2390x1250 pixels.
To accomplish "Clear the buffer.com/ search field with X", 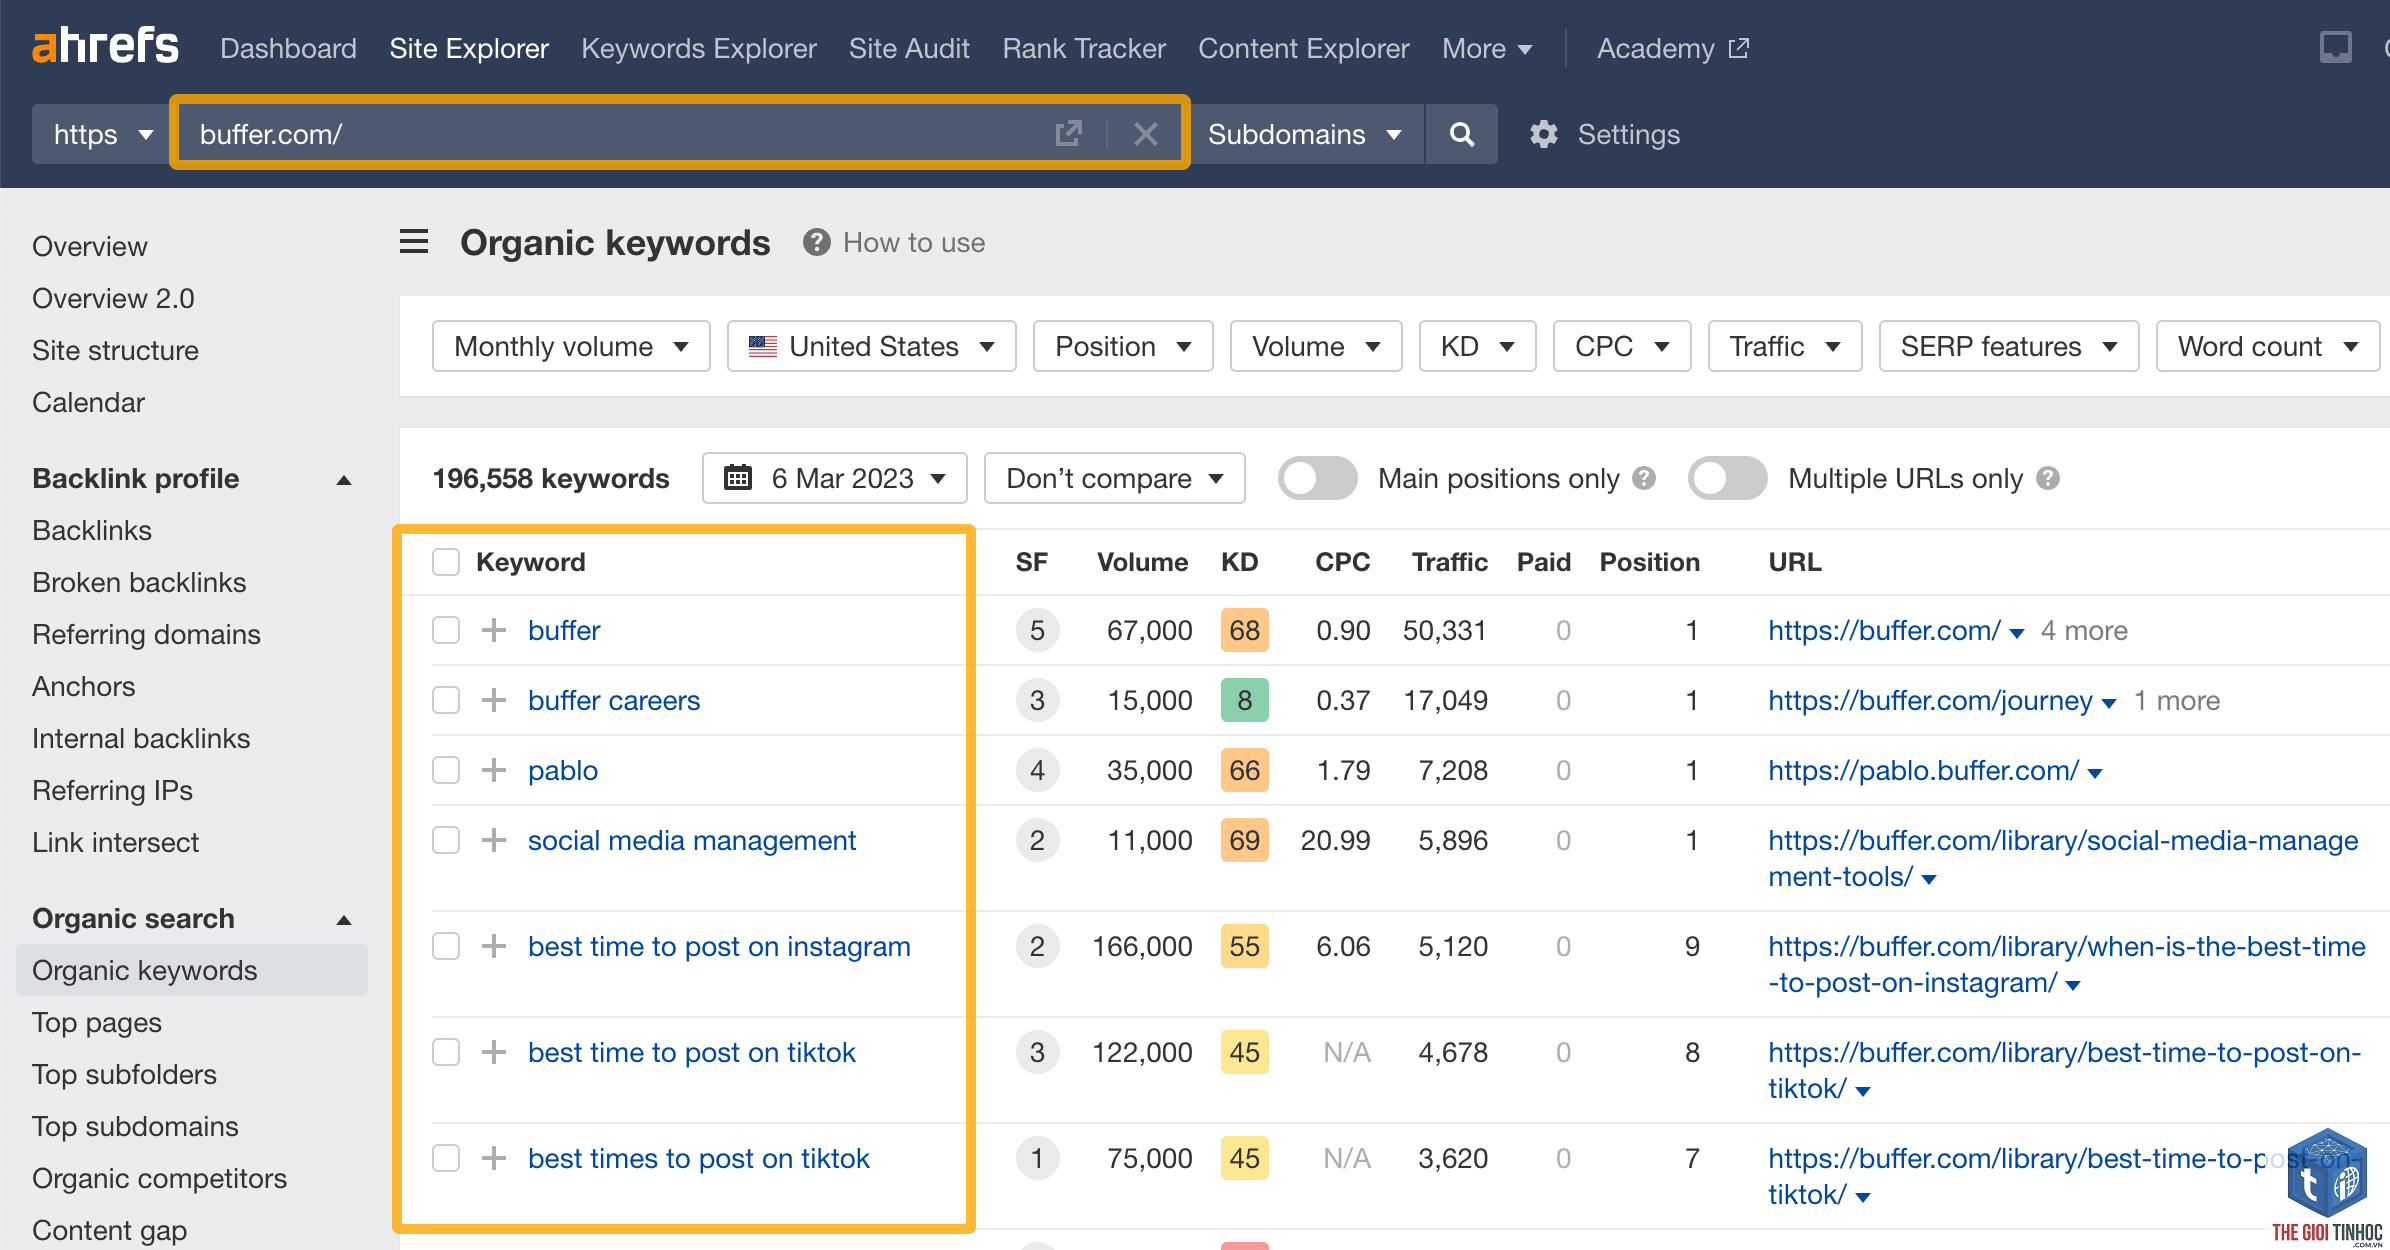I will pyautogui.click(x=1146, y=134).
